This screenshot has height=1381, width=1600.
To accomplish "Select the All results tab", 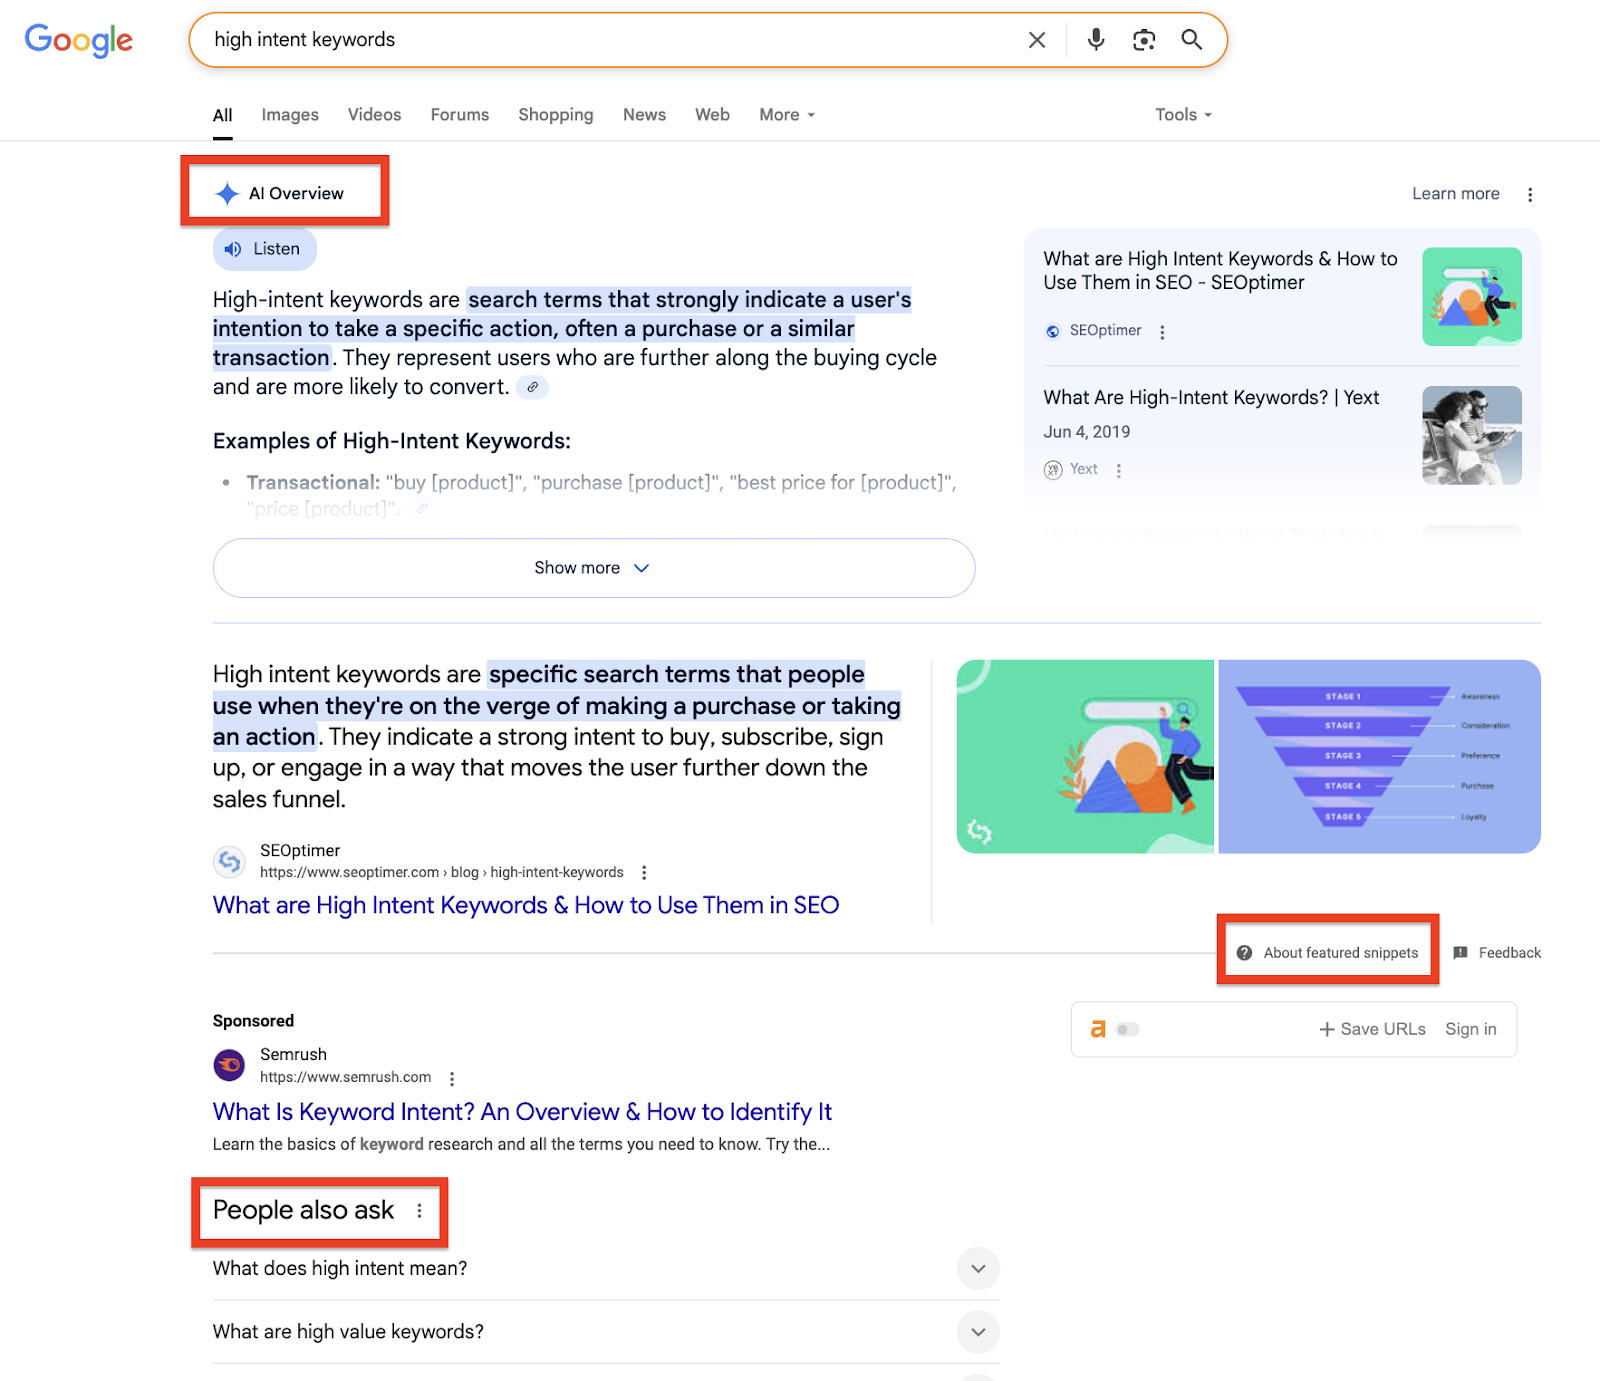I will pyautogui.click(x=222, y=115).
